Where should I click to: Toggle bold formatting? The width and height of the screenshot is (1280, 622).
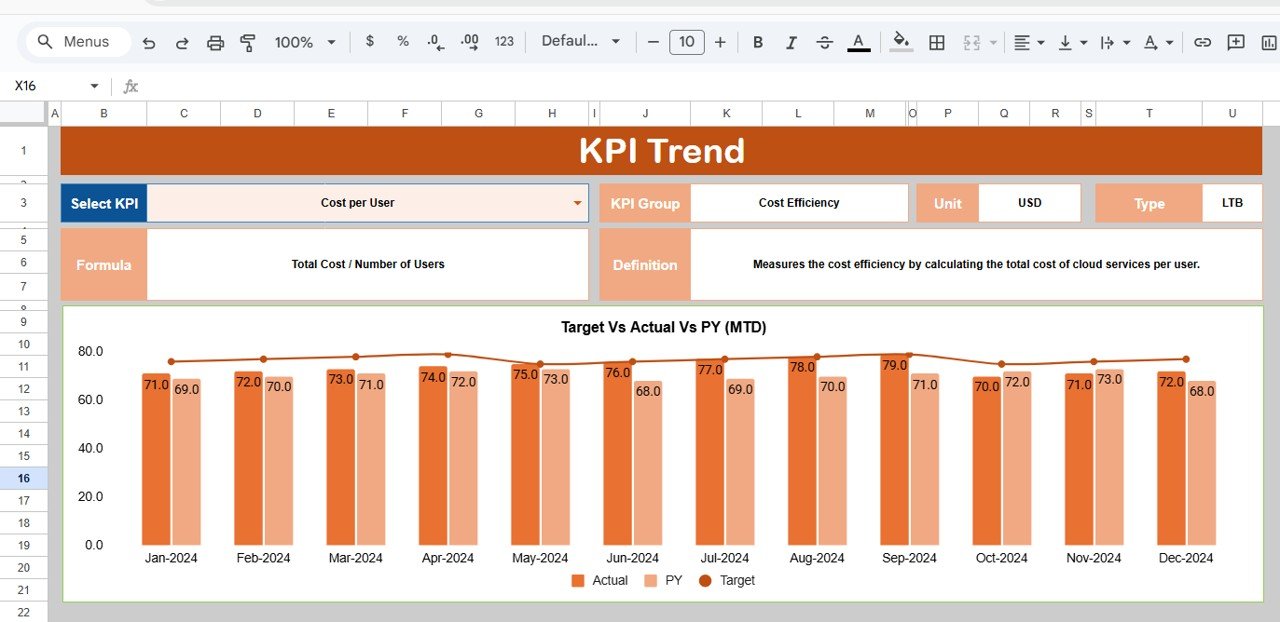(x=758, y=42)
